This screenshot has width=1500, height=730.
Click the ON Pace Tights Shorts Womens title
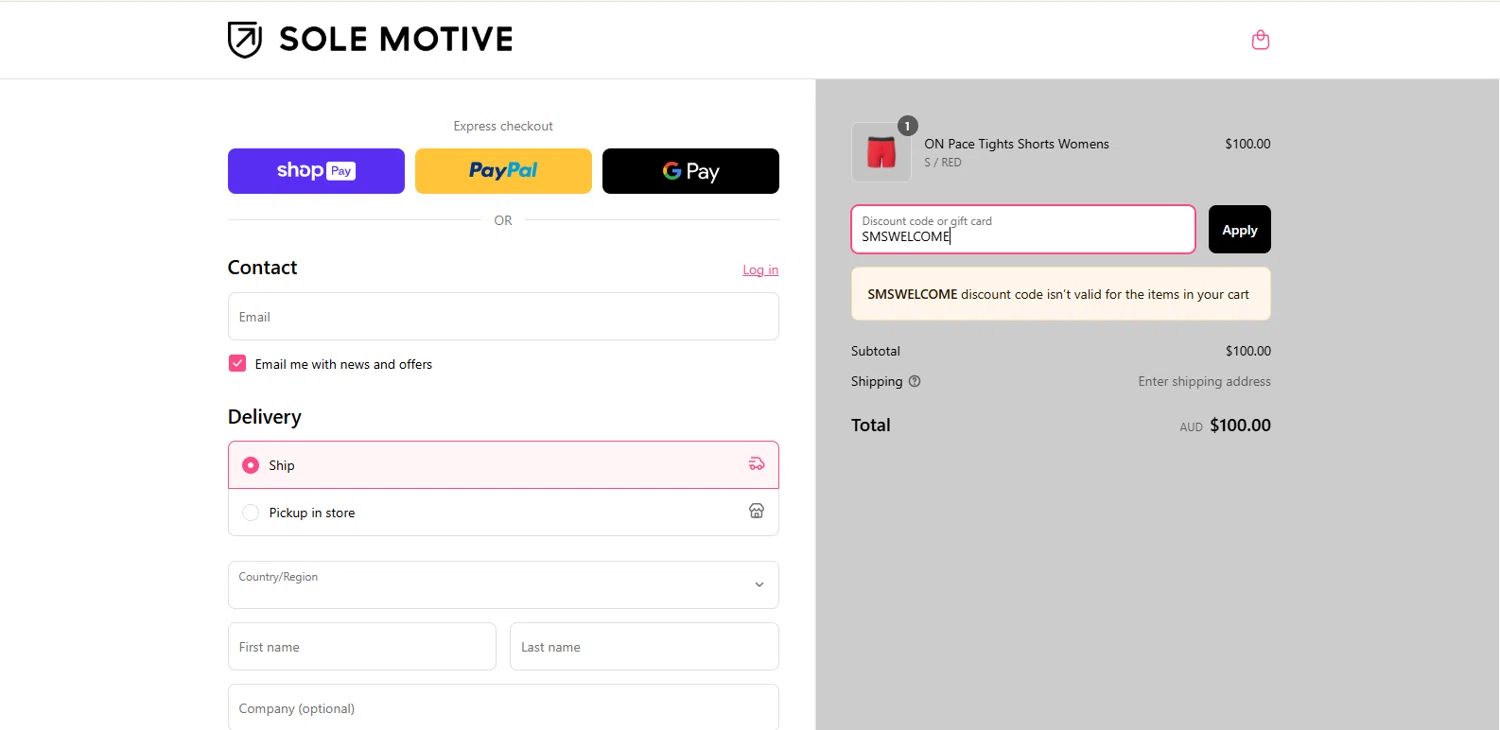1016,144
